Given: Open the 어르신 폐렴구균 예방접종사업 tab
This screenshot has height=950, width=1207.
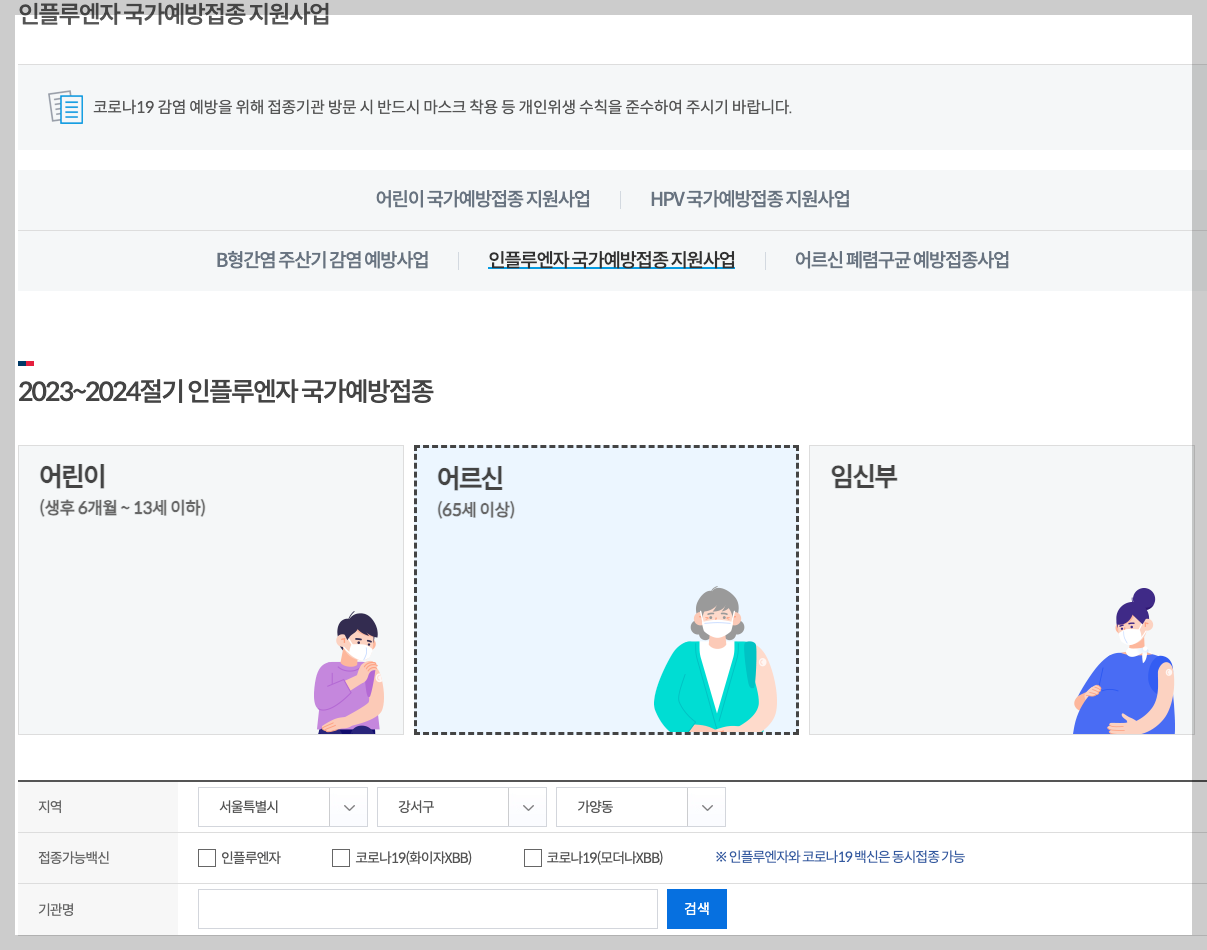Looking at the screenshot, I should (x=901, y=259).
